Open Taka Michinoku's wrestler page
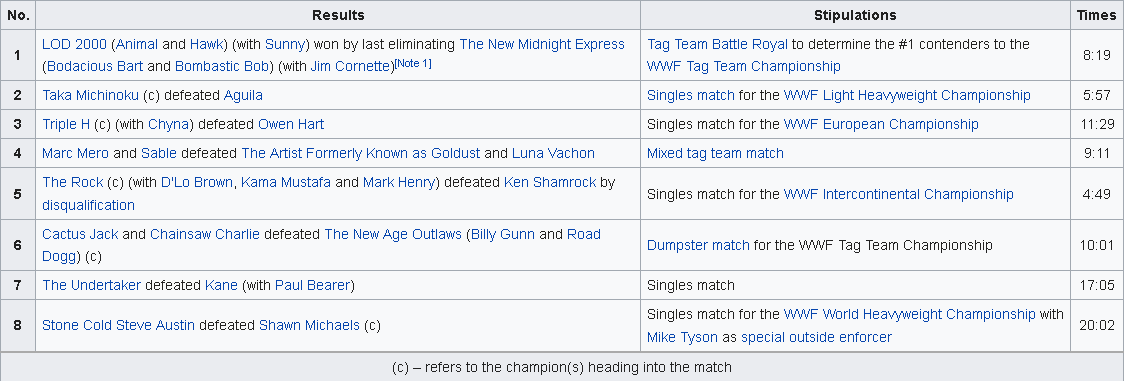Image resolution: width=1124 pixels, height=381 pixels. pyautogui.click(x=90, y=95)
